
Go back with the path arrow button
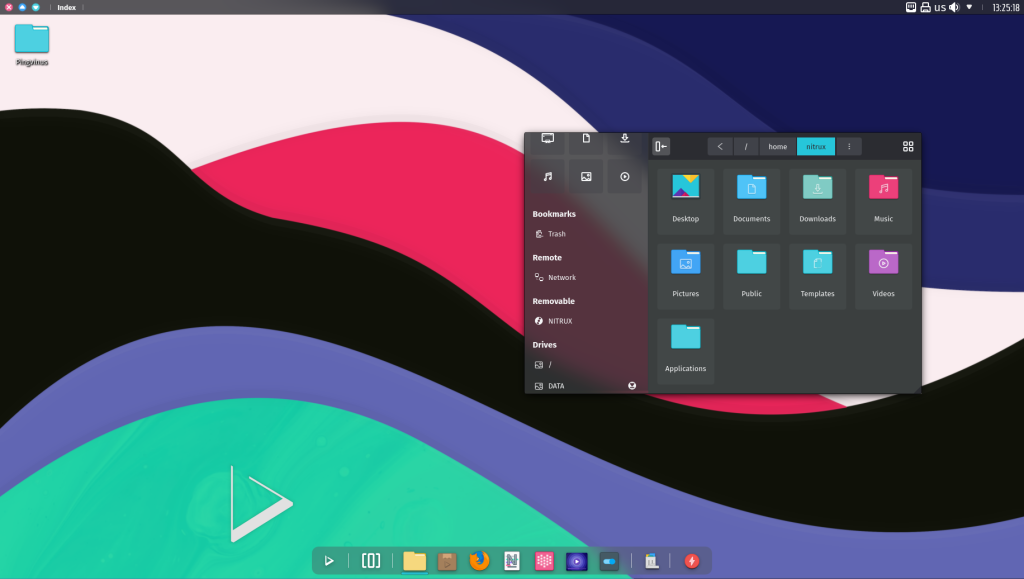click(720, 147)
